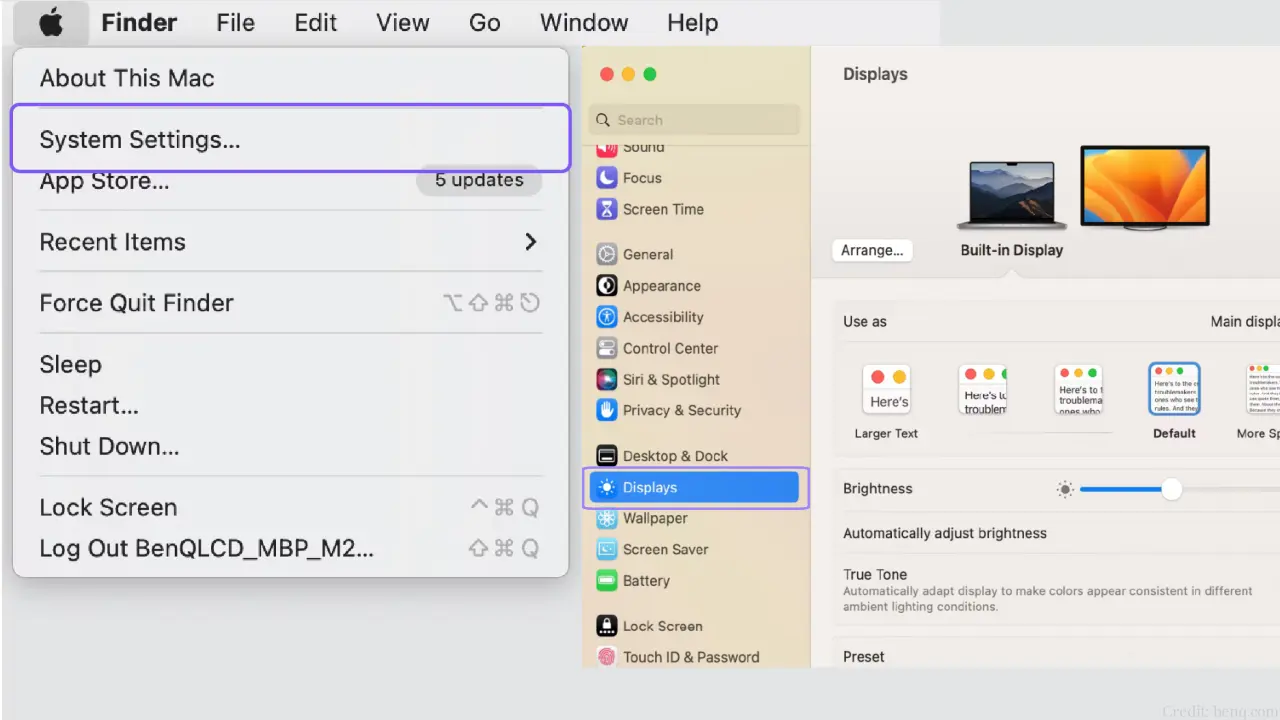Select the Larger Text resolution option
The image size is (1280, 720).
[x=886, y=403]
